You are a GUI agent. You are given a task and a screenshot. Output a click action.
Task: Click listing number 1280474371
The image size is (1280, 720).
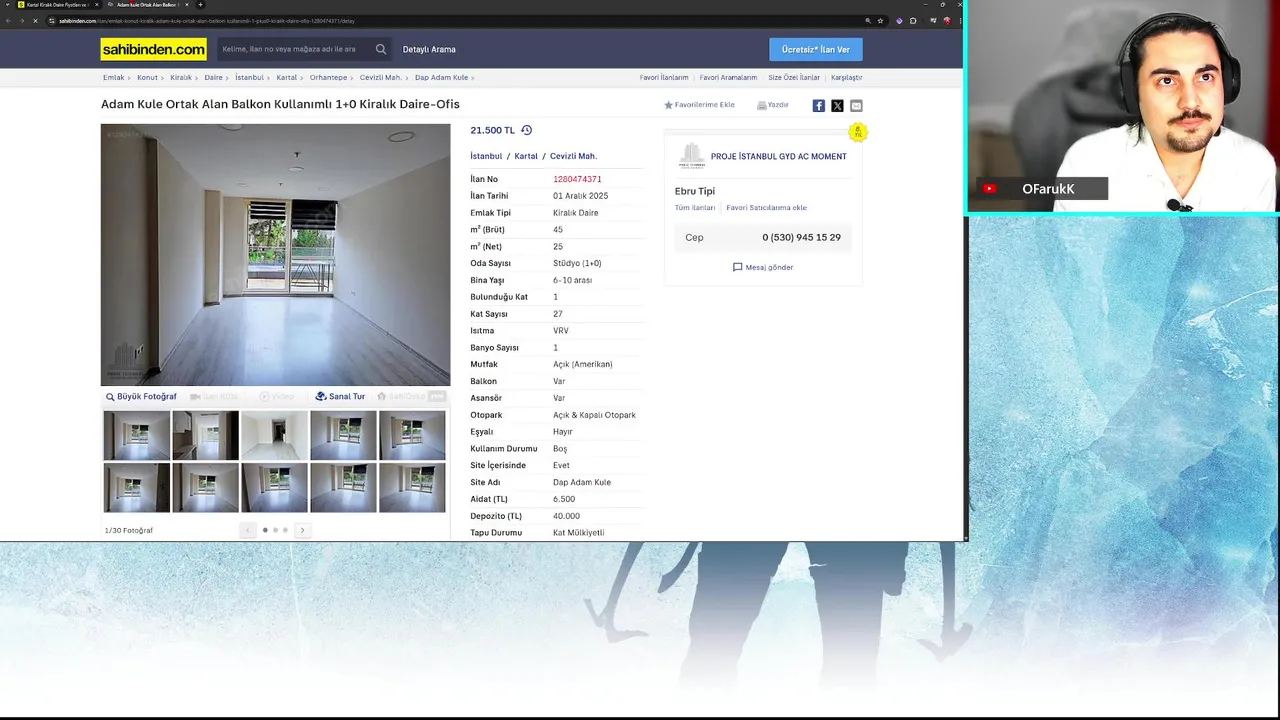[x=577, y=179]
